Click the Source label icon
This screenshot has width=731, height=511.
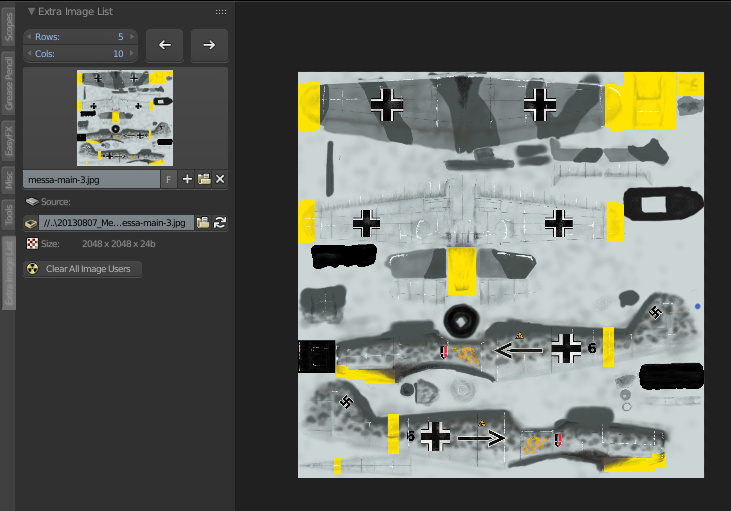click(32, 201)
